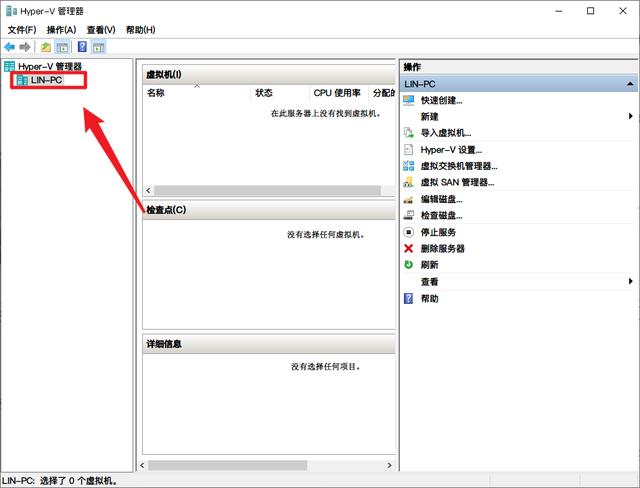This screenshot has width=640, height=488.
Task: Click the Forward arrow toolbar icon
Action: click(25, 47)
